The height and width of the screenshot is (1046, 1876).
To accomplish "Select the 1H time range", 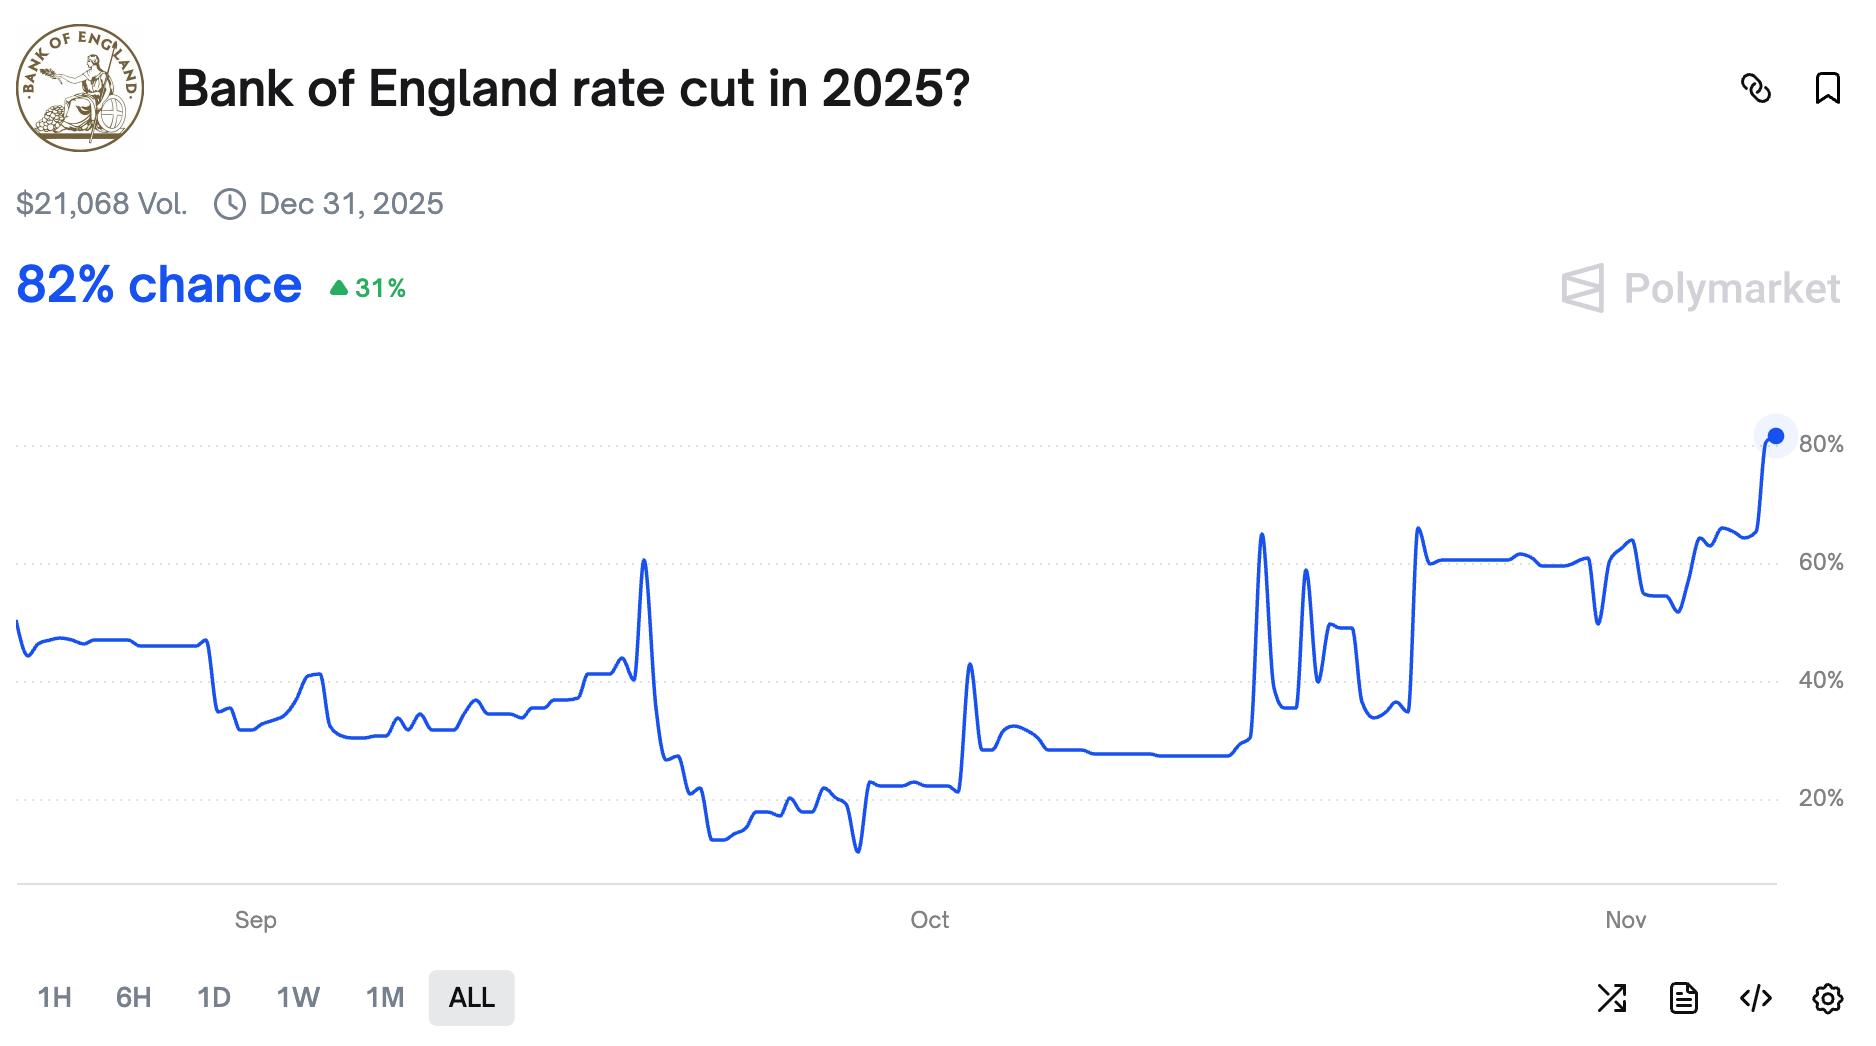I will point(55,997).
